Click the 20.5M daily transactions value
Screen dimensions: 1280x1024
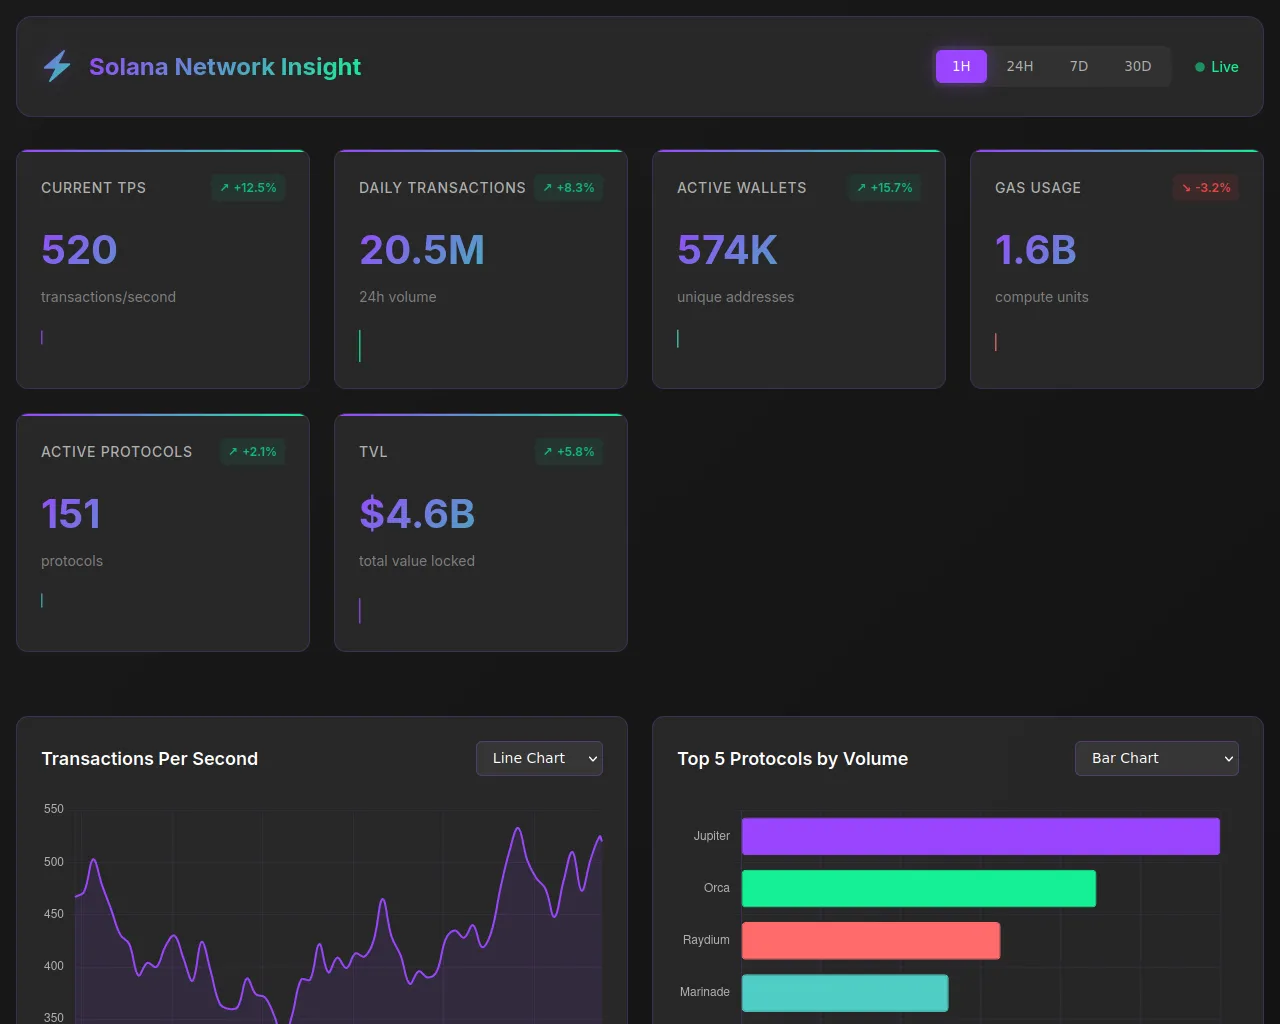pos(422,249)
